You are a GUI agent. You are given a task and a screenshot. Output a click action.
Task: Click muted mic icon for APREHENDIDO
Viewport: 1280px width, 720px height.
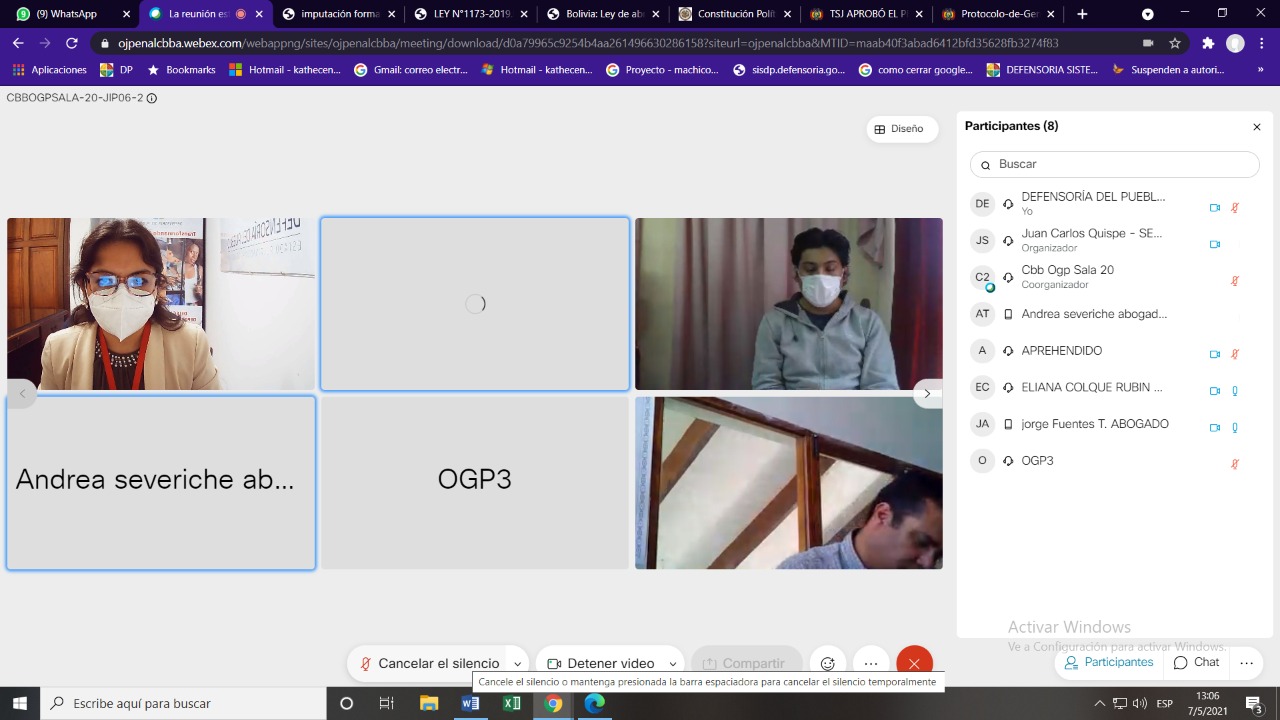[x=1235, y=354]
